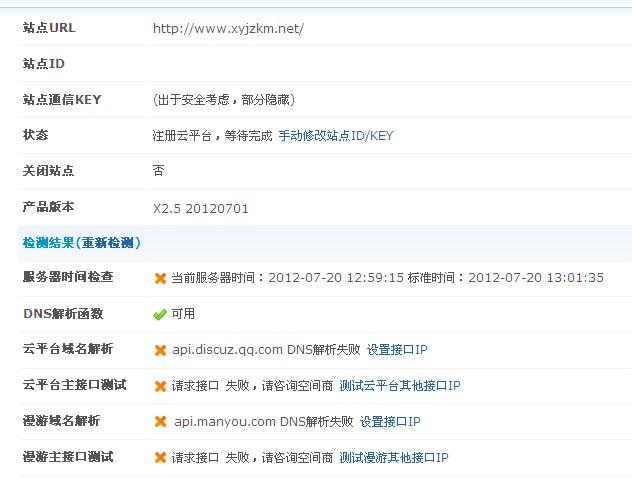Click the 漫游域名解析 label
Image resolution: width=632 pixels, height=485 pixels.
pyautogui.click(x=61, y=421)
